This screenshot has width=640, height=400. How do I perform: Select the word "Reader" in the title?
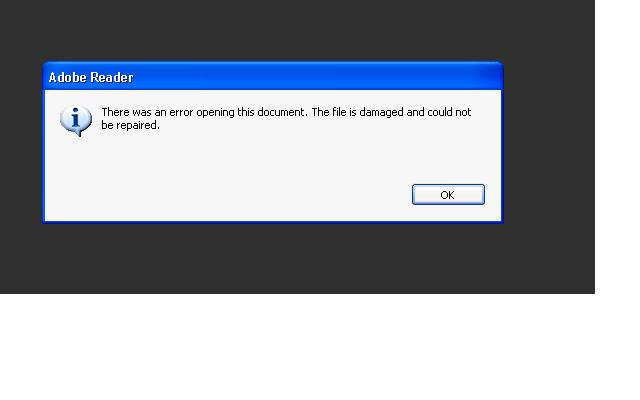click(x=112, y=77)
